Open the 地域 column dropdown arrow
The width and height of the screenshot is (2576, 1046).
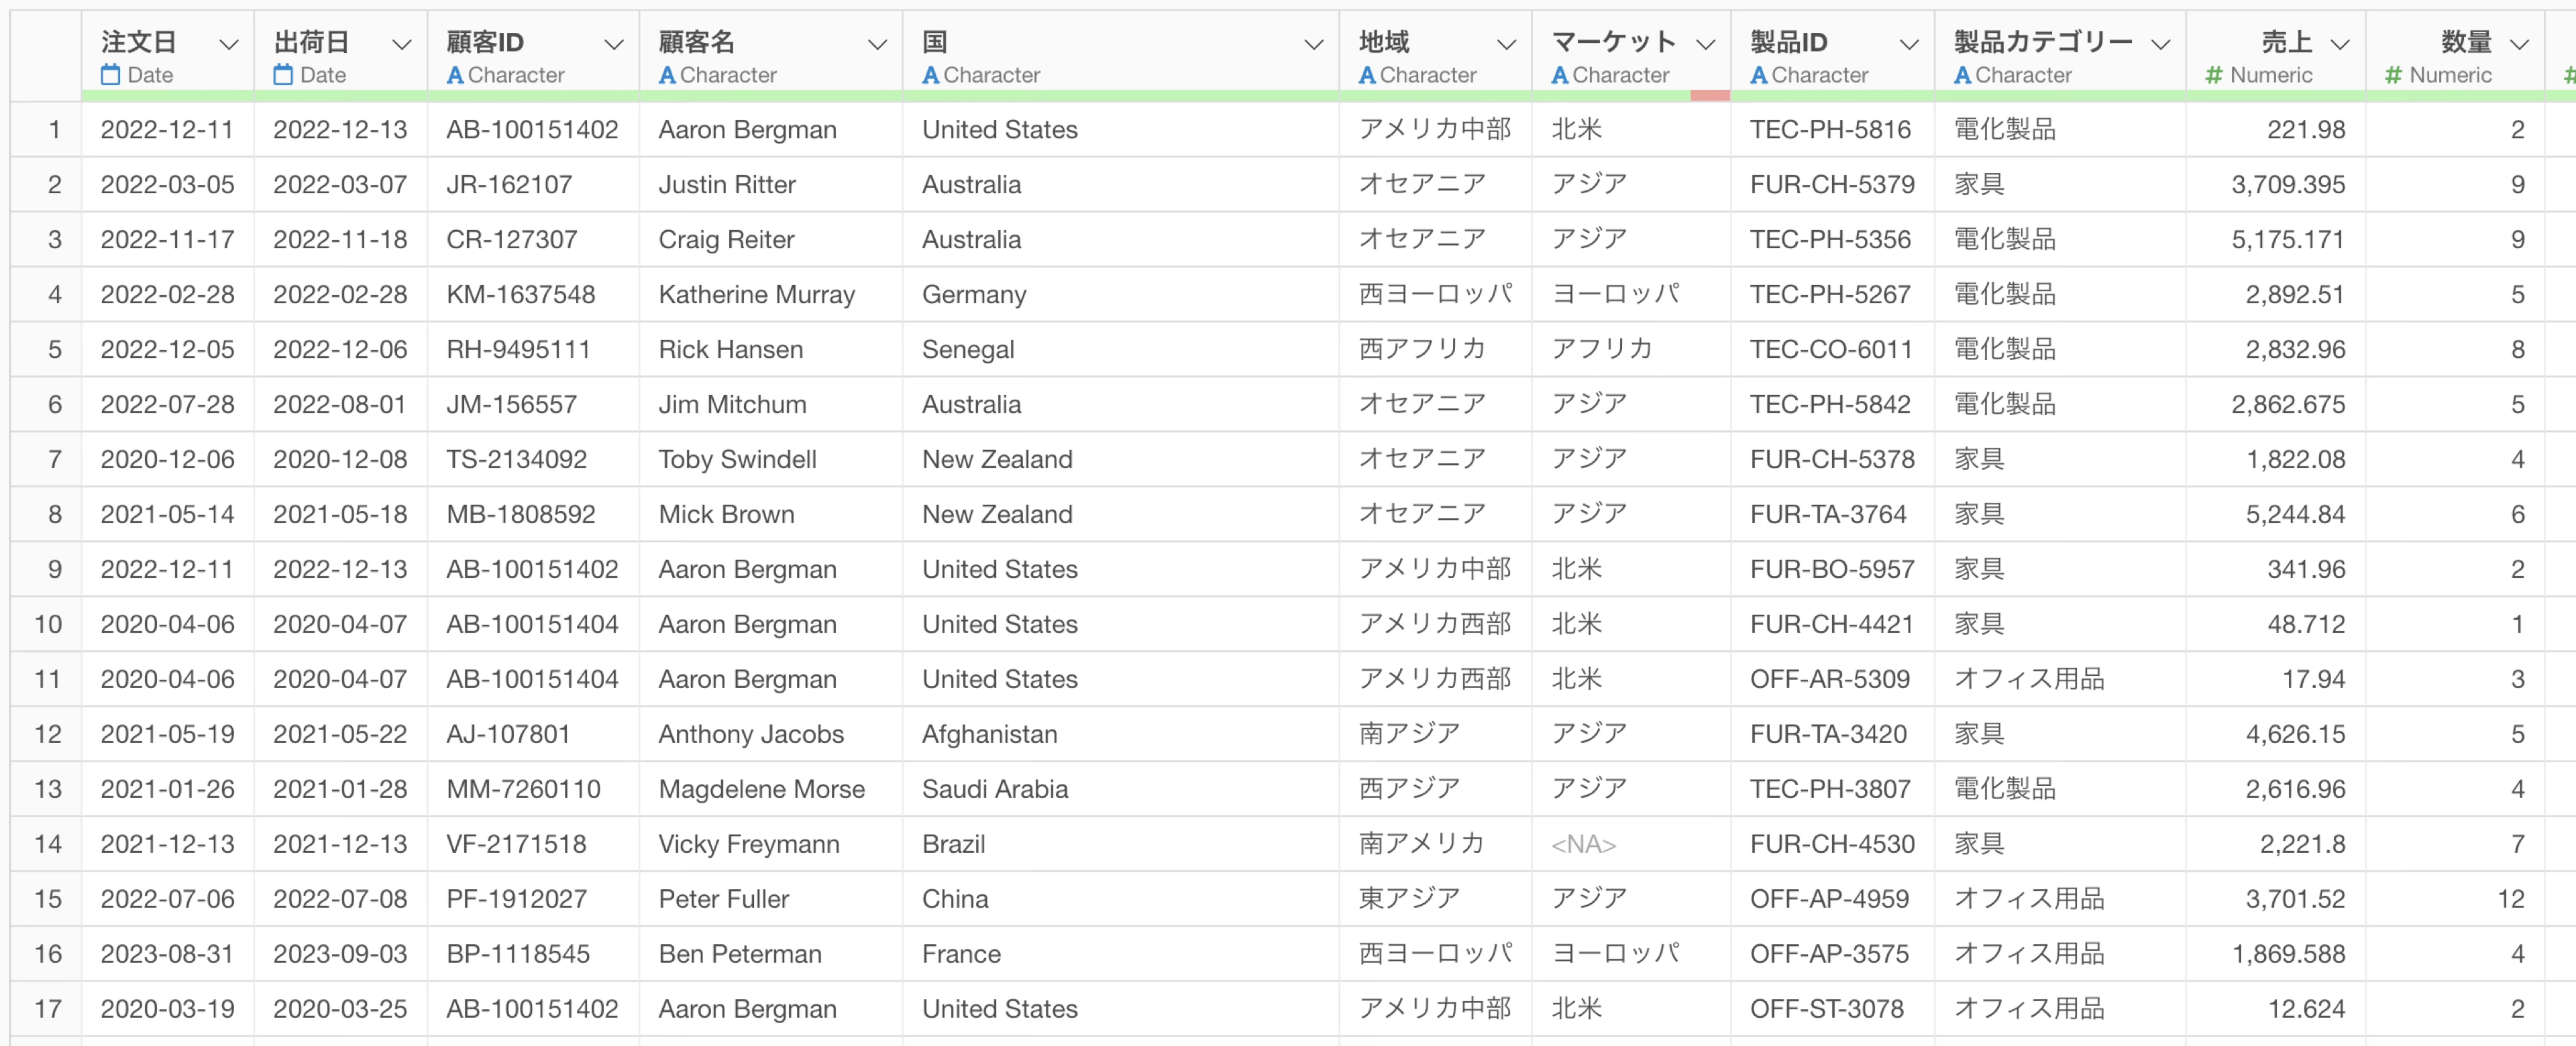[1506, 44]
